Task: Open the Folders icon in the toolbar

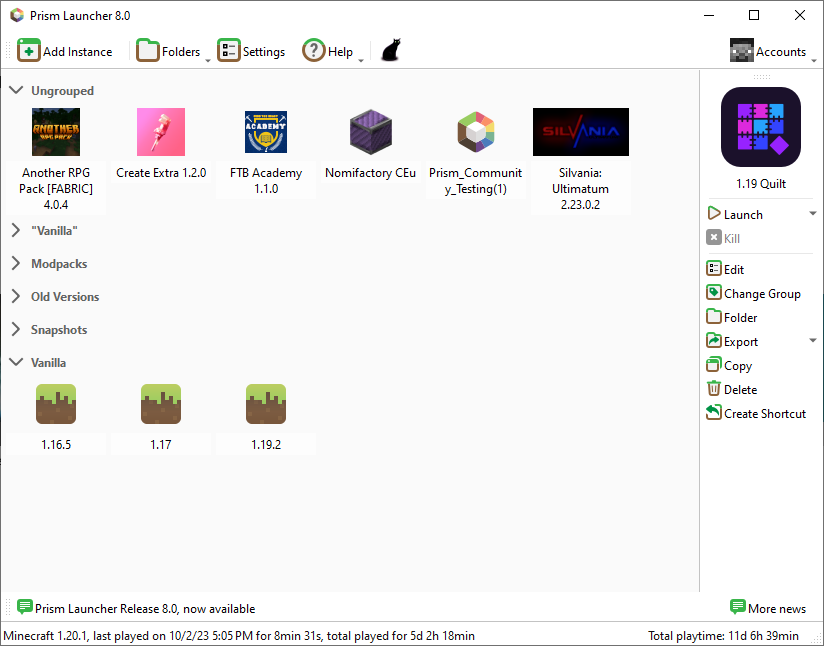Action: 146,50
